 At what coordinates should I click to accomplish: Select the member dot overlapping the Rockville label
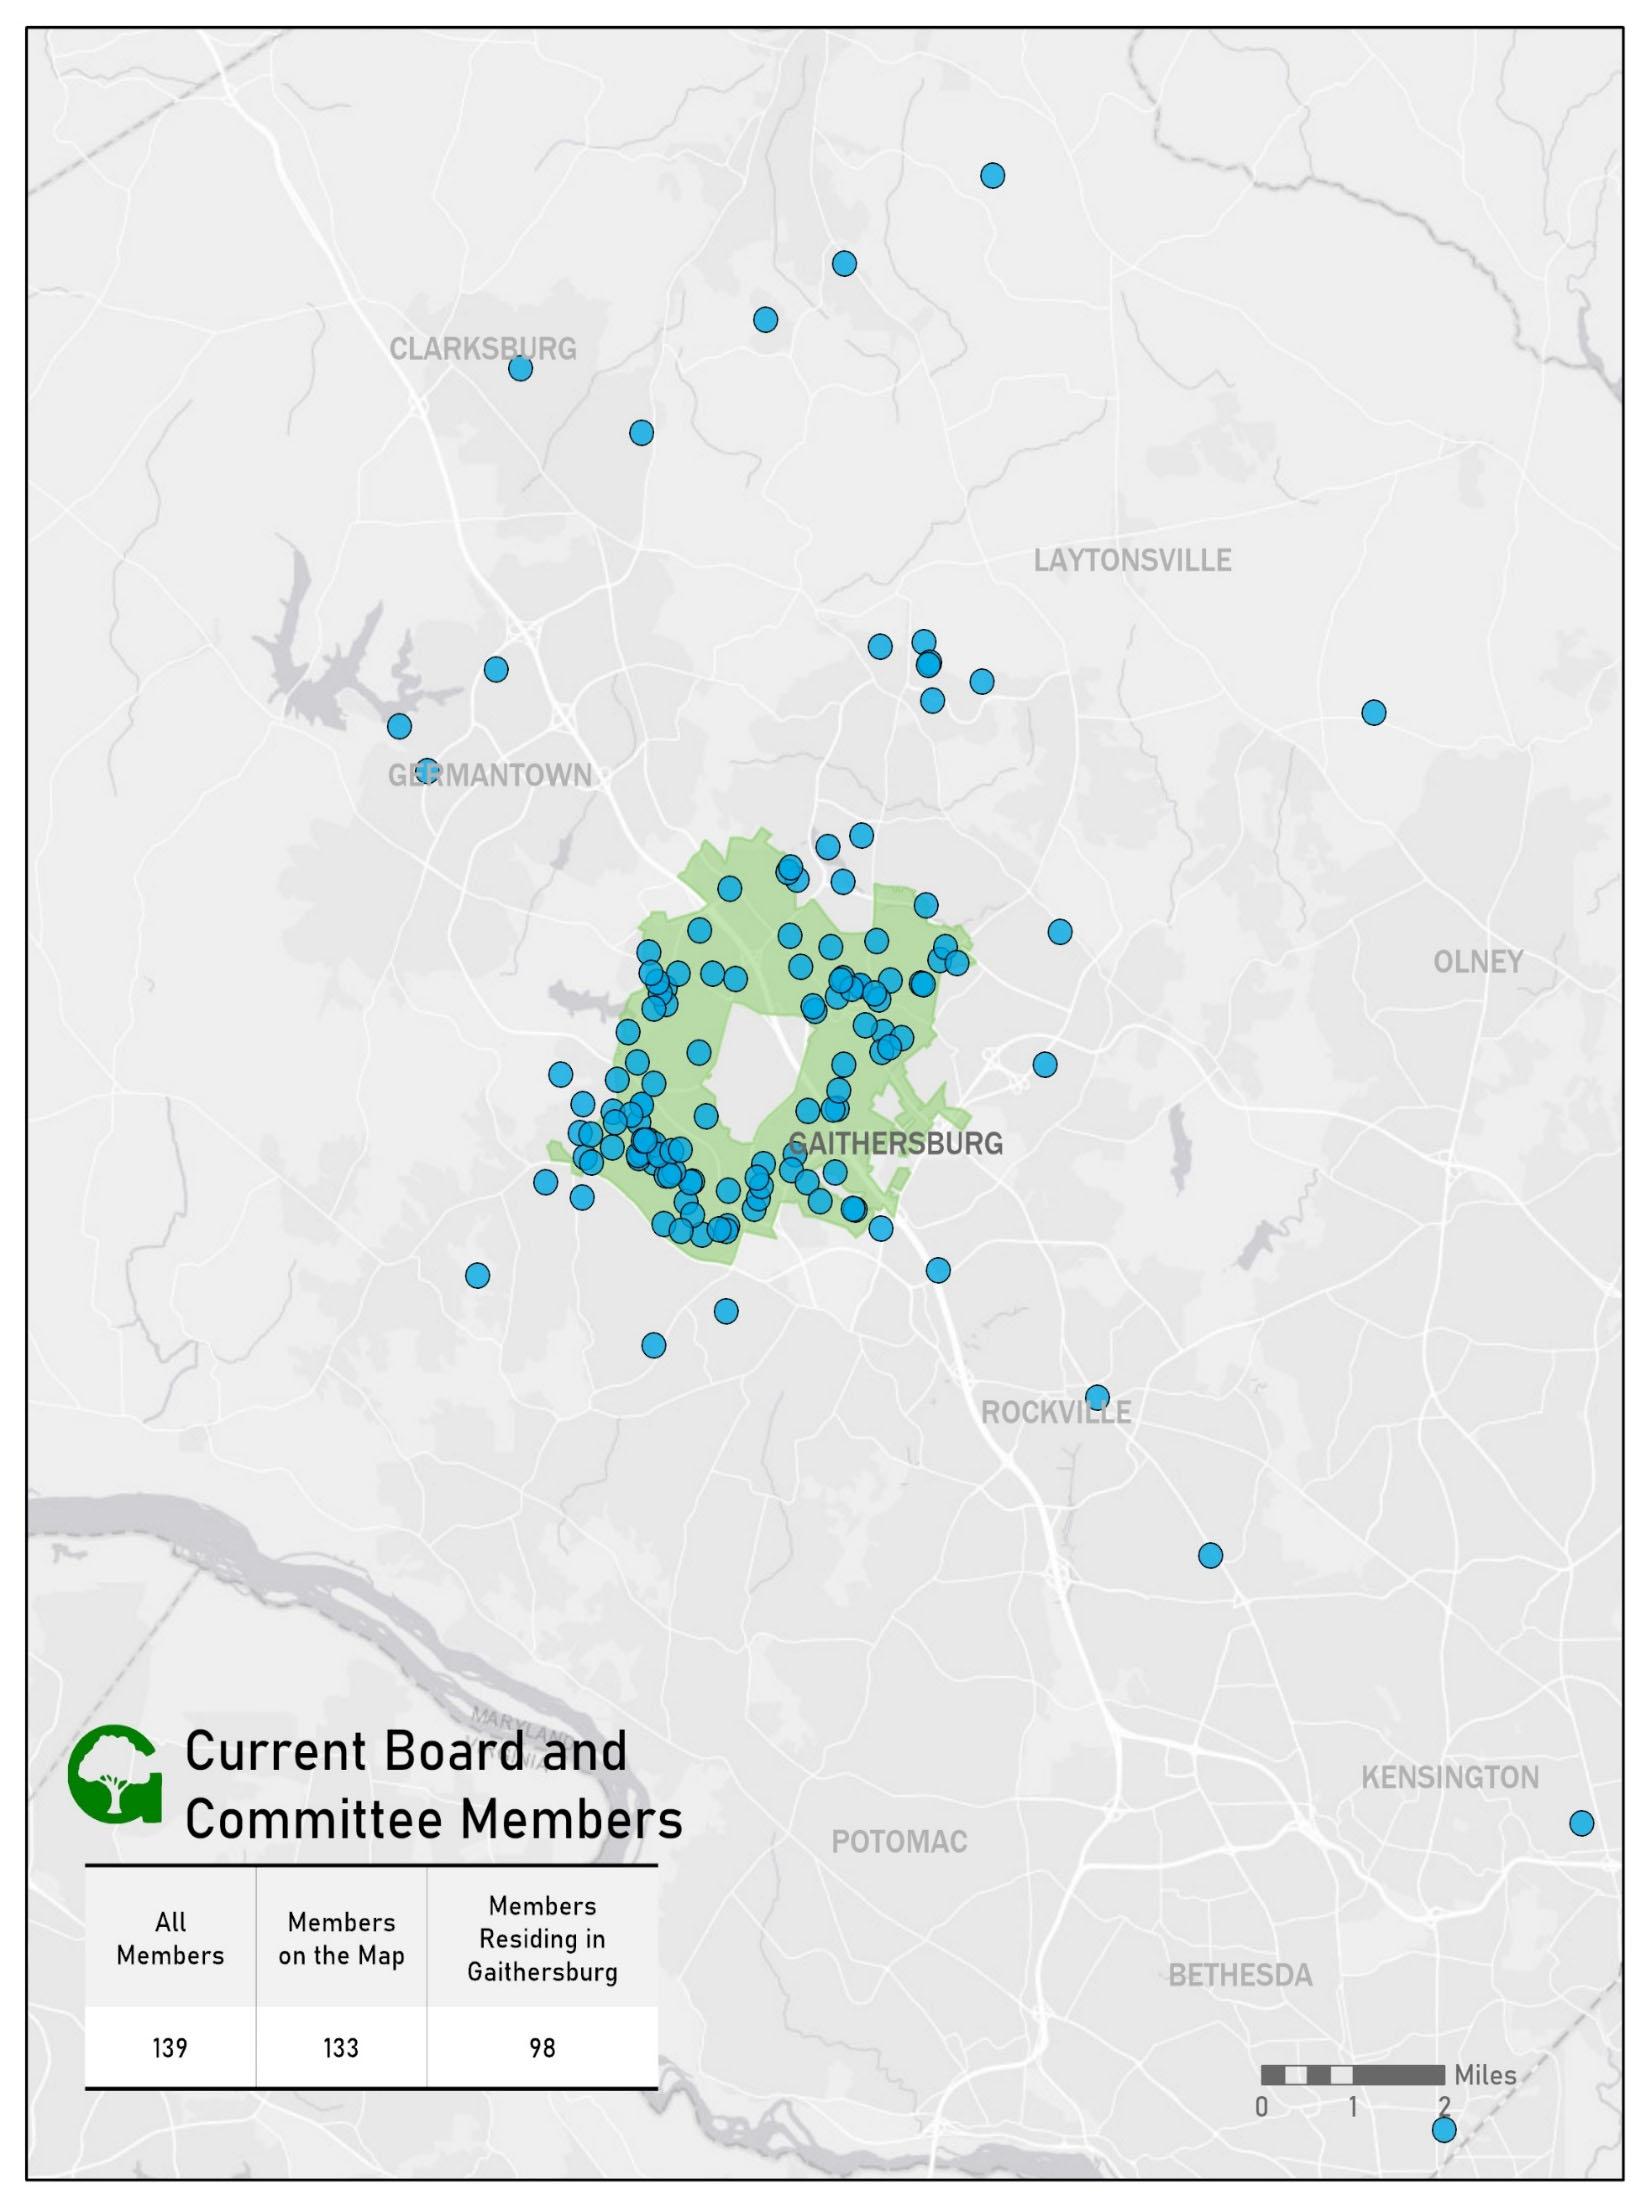click(1097, 1397)
